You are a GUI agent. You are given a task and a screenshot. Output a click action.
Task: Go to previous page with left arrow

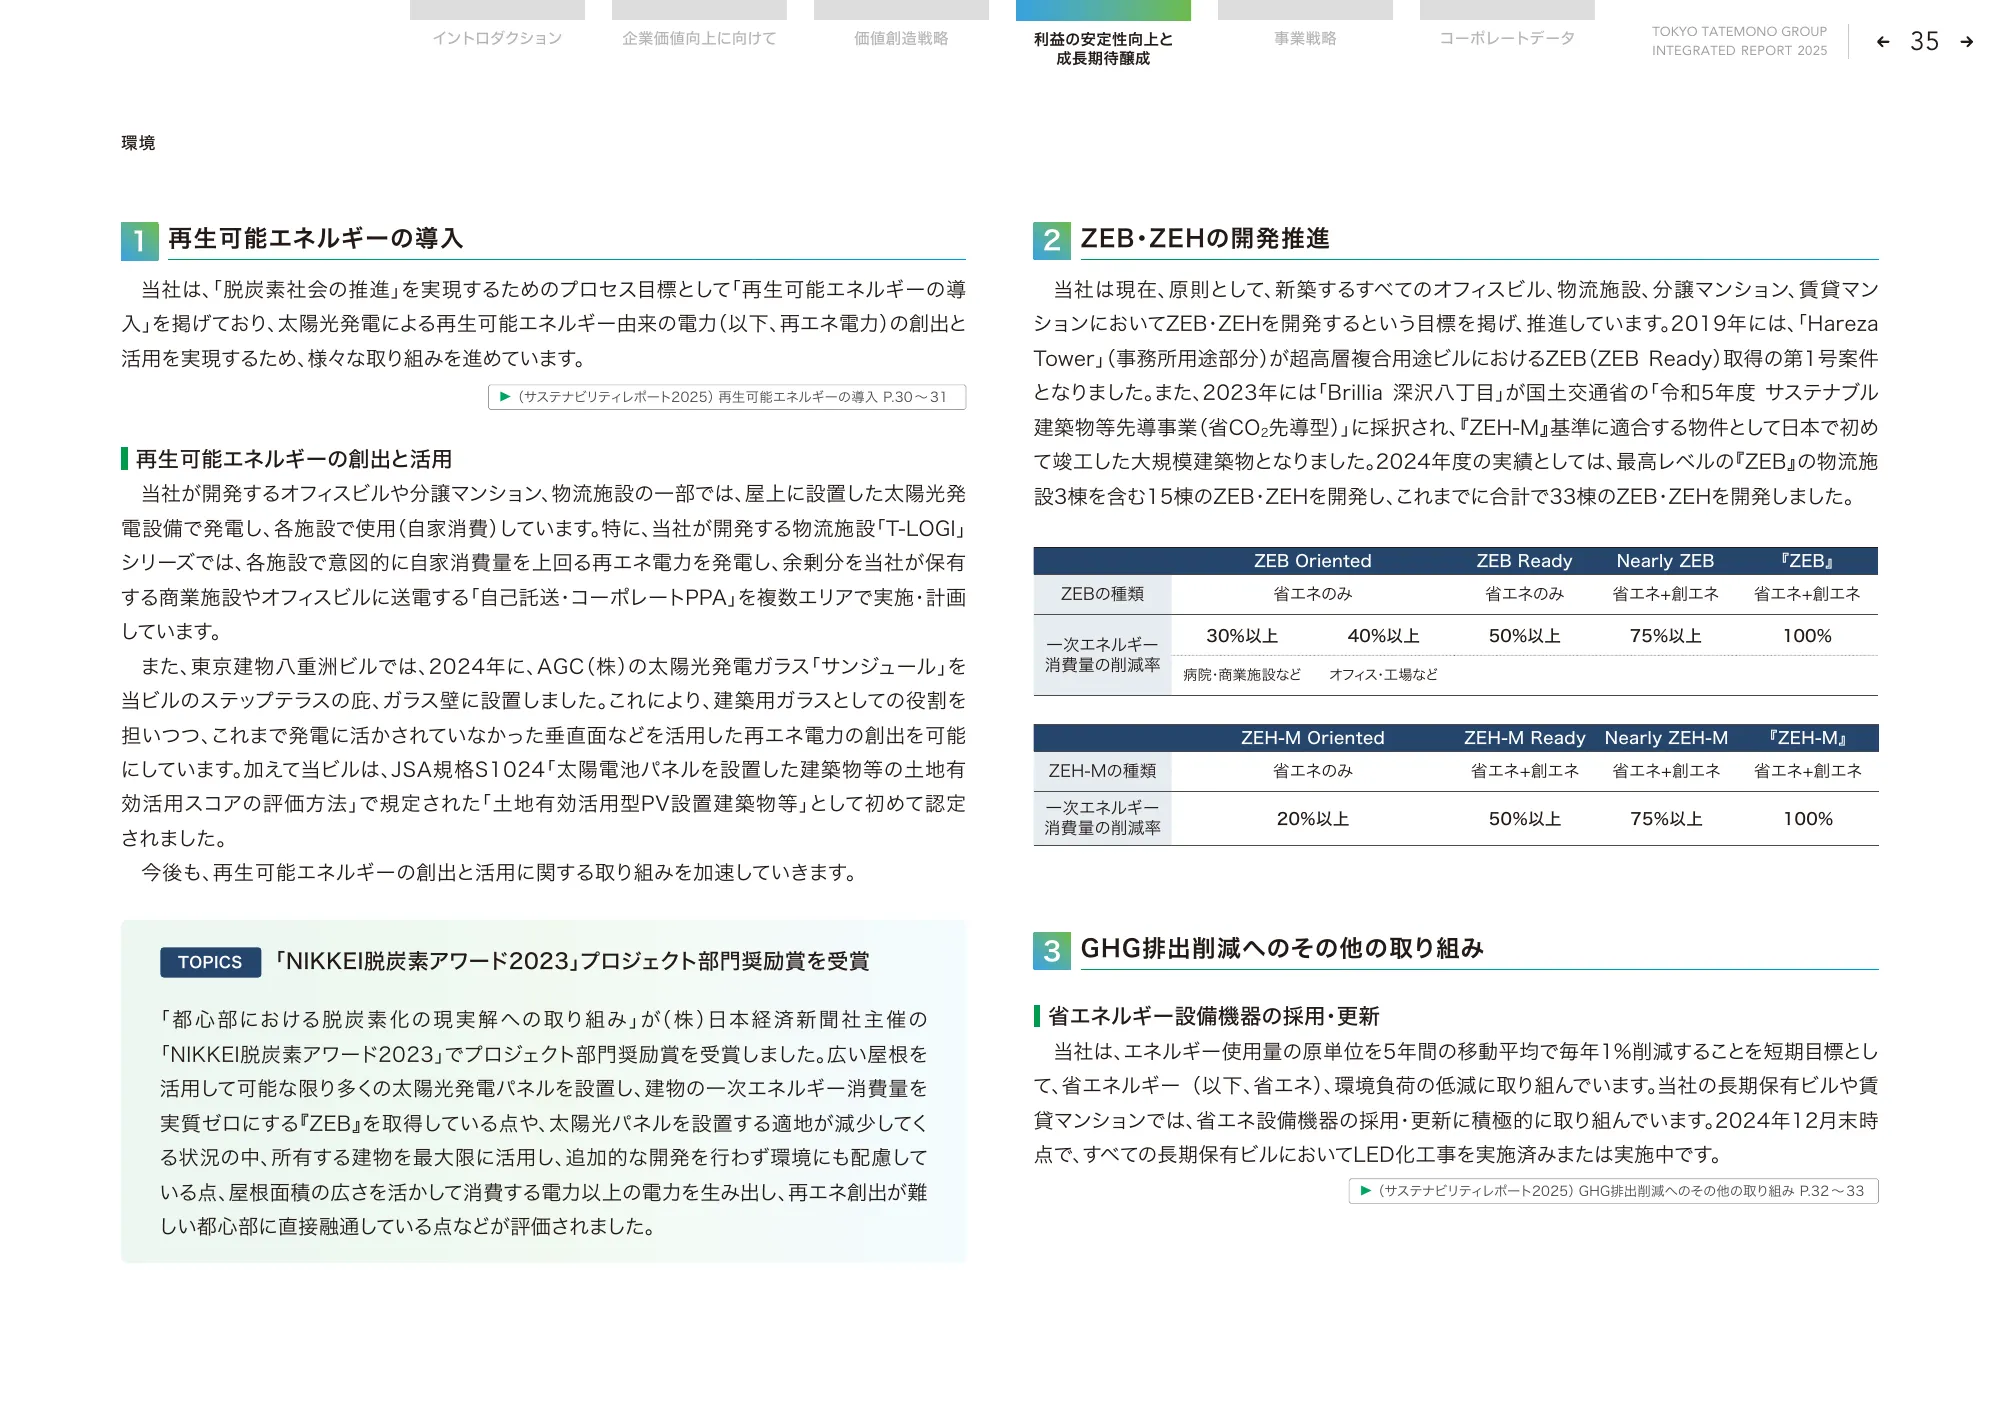click(x=1883, y=42)
